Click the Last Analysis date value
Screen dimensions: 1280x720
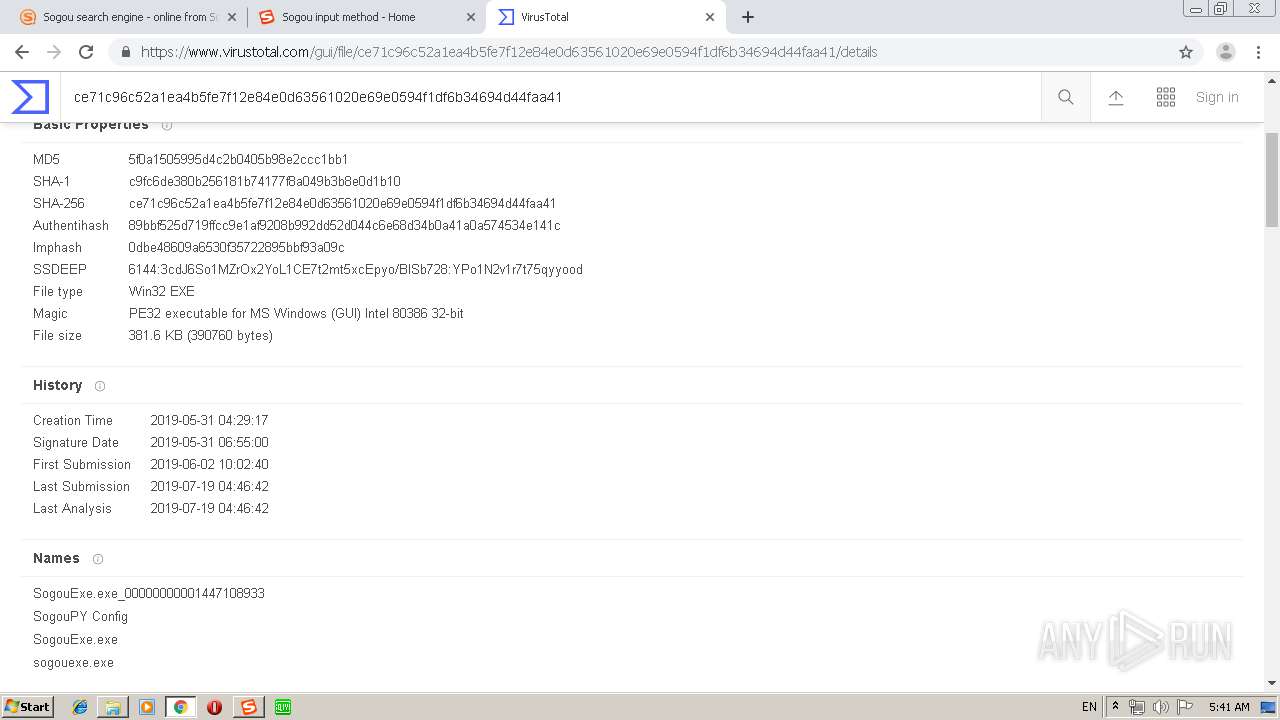click(209, 509)
